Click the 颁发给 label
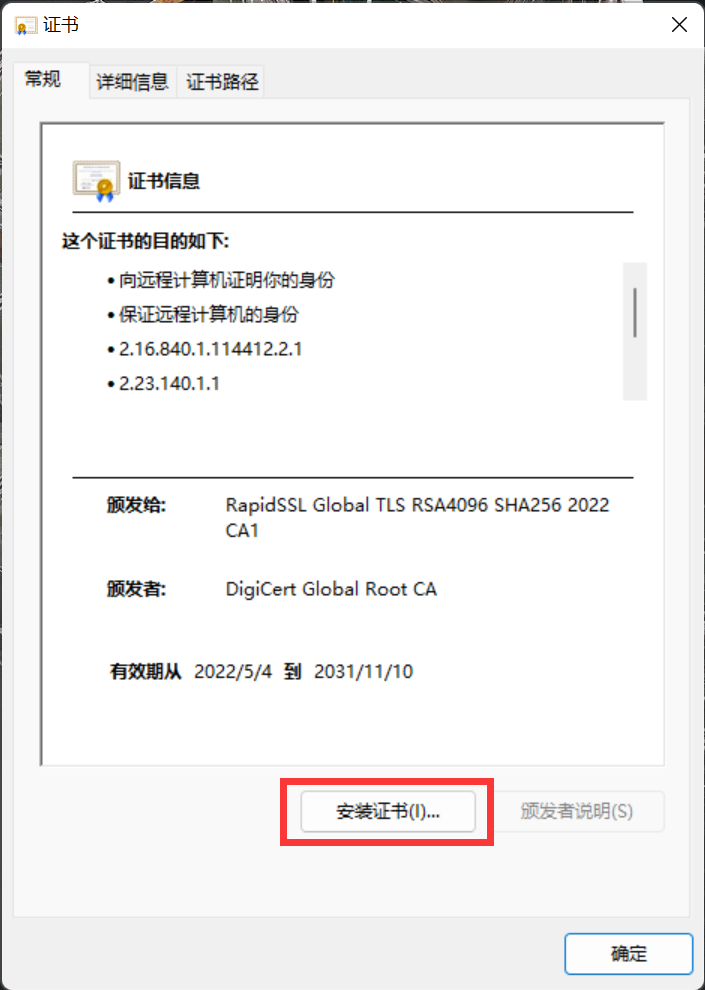This screenshot has width=705, height=990. pos(136,505)
